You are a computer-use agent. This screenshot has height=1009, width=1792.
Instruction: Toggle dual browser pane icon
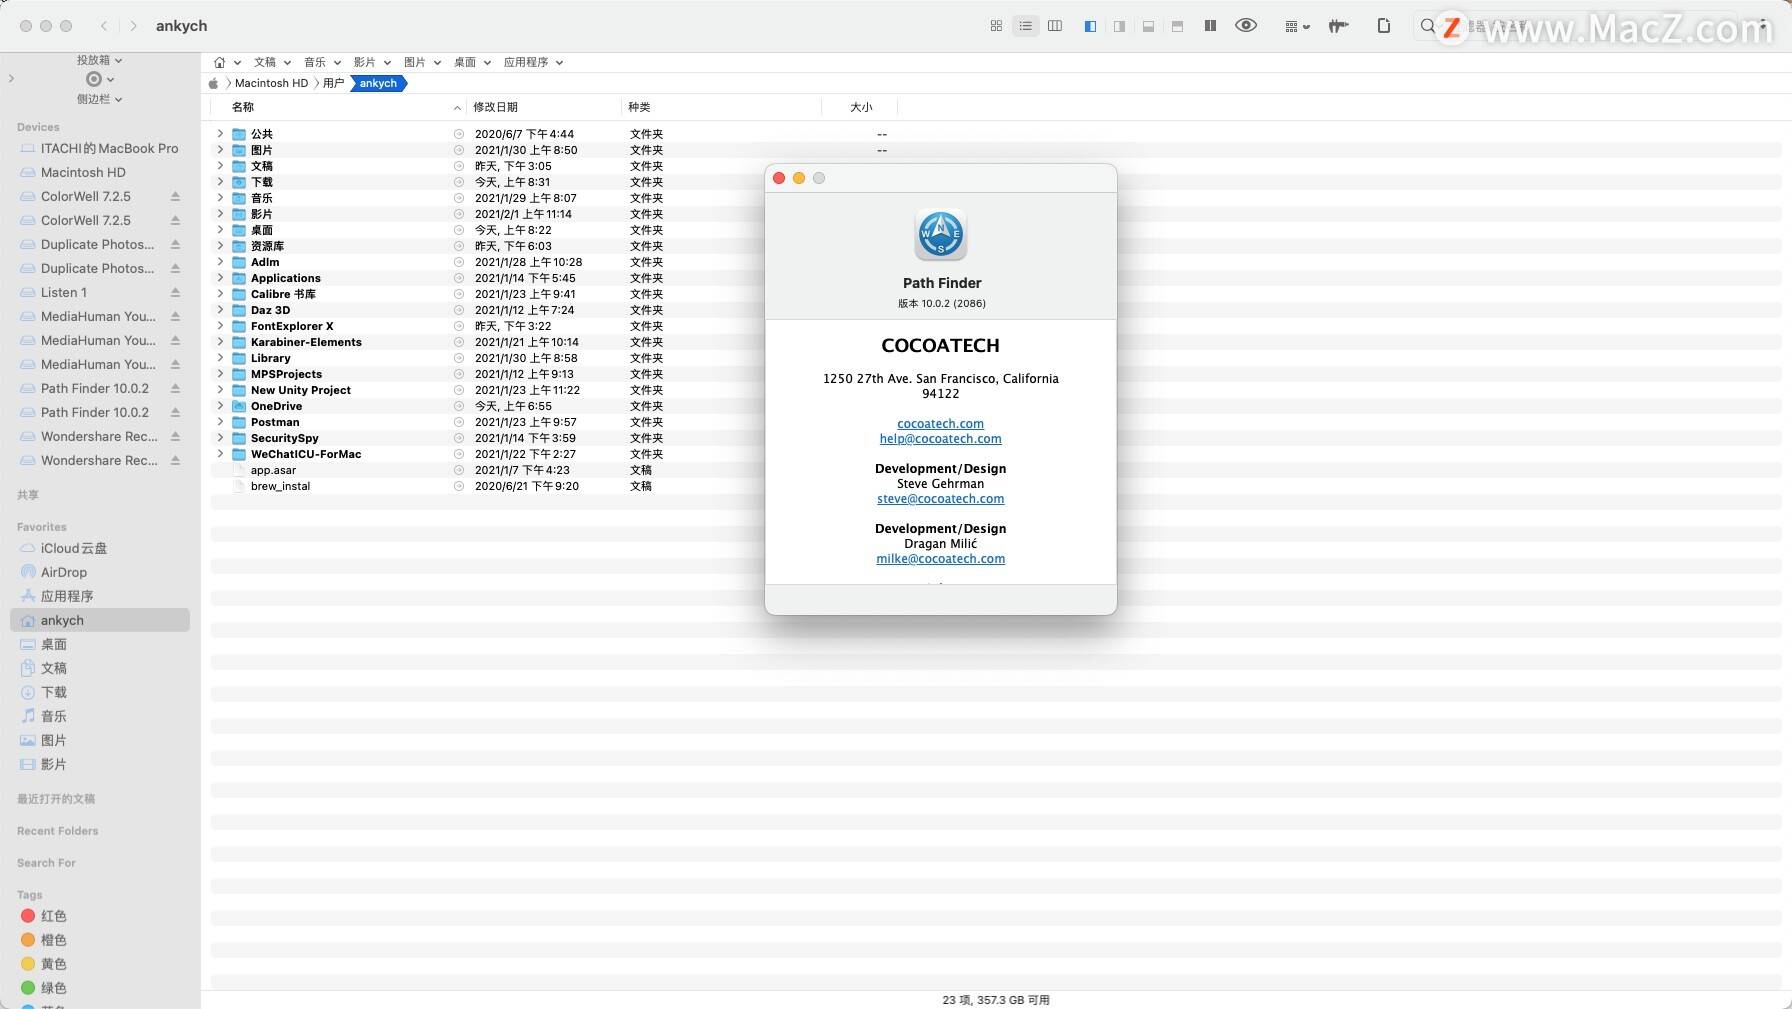tap(1210, 26)
